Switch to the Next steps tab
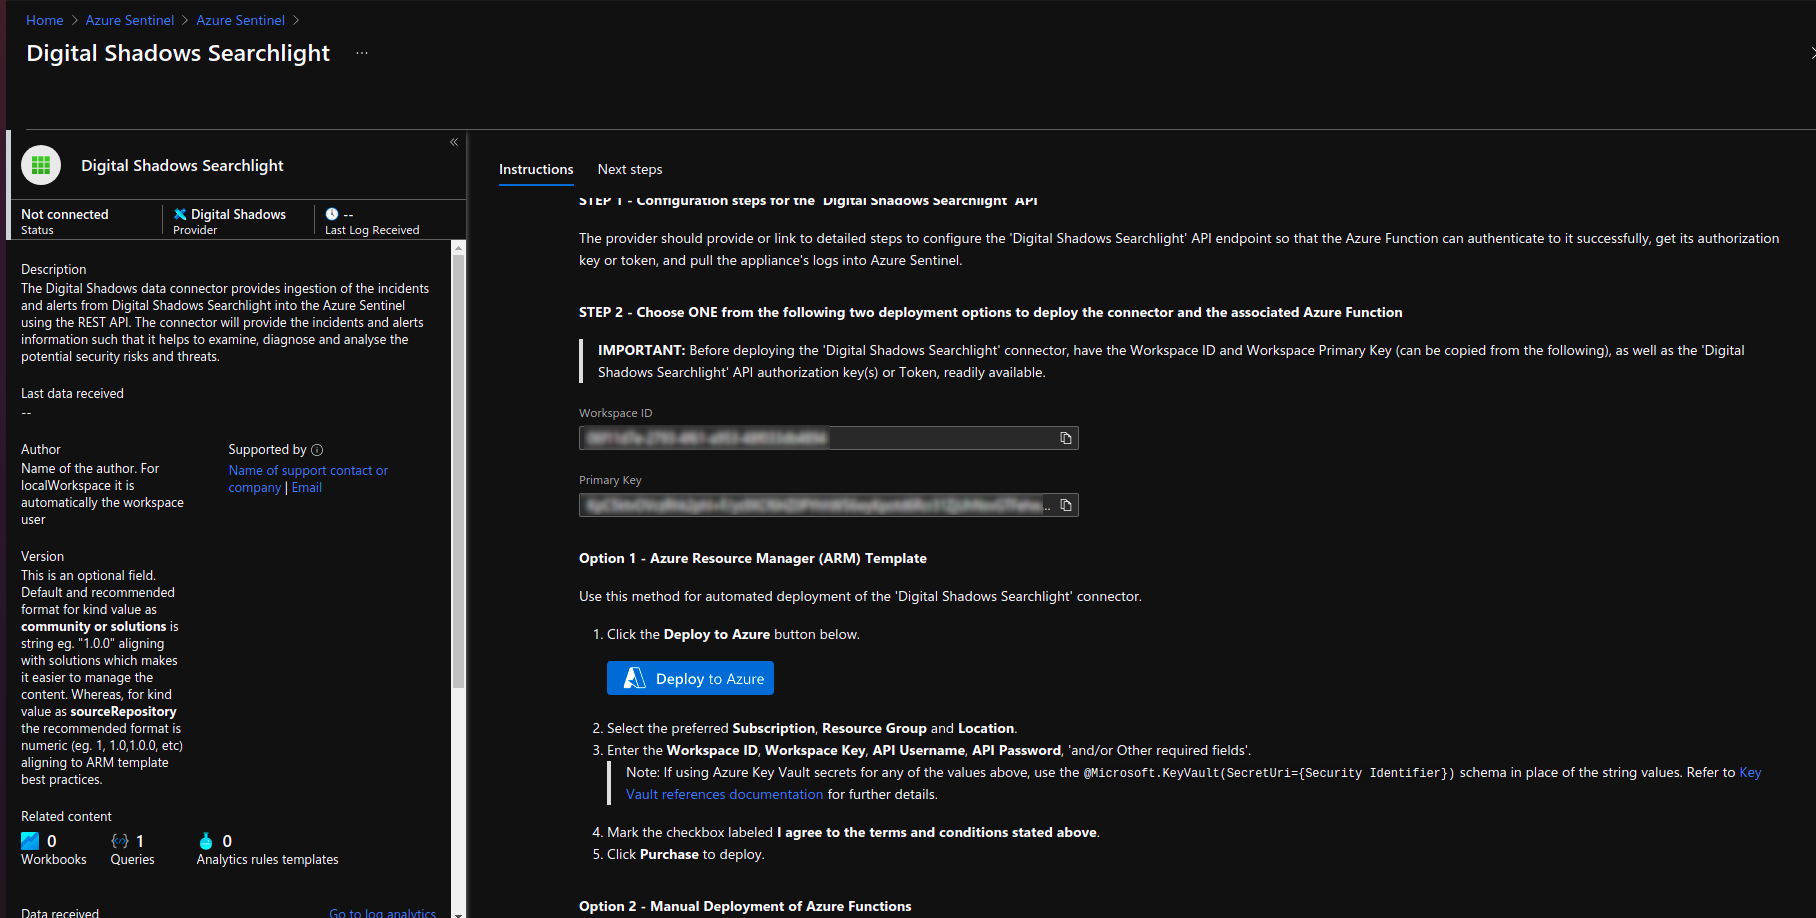 [x=630, y=169]
